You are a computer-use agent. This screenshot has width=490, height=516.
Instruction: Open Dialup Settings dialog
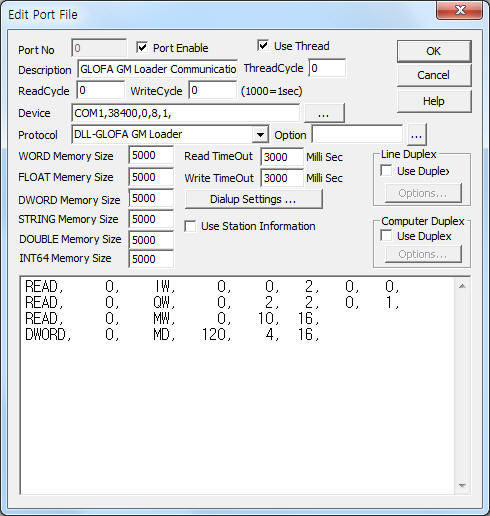click(x=254, y=199)
